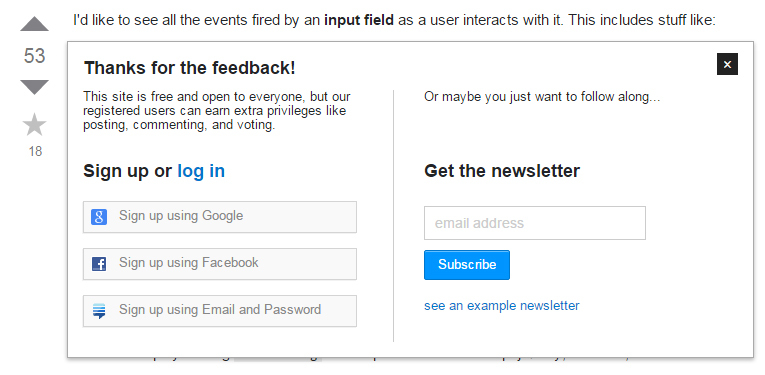The image size is (765, 375).
Task: Downvote the question with the down arrow
Action: point(35,87)
